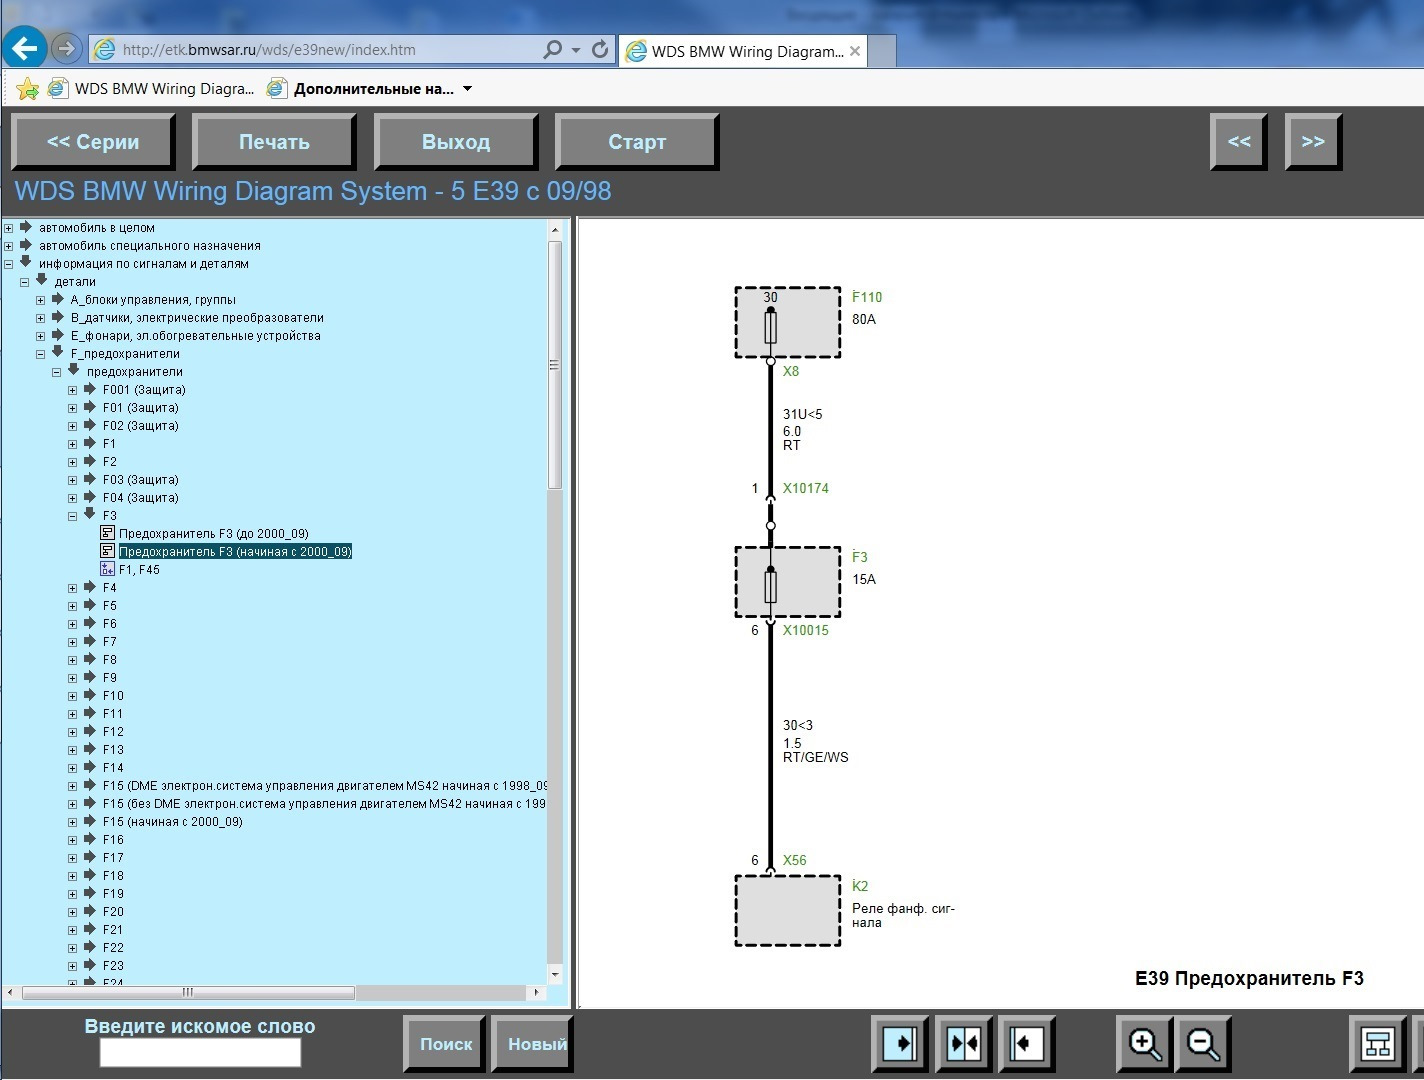The width and height of the screenshot is (1424, 1080).
Task: Click the diagram overview layout icon
Action: point(1378,1044)
